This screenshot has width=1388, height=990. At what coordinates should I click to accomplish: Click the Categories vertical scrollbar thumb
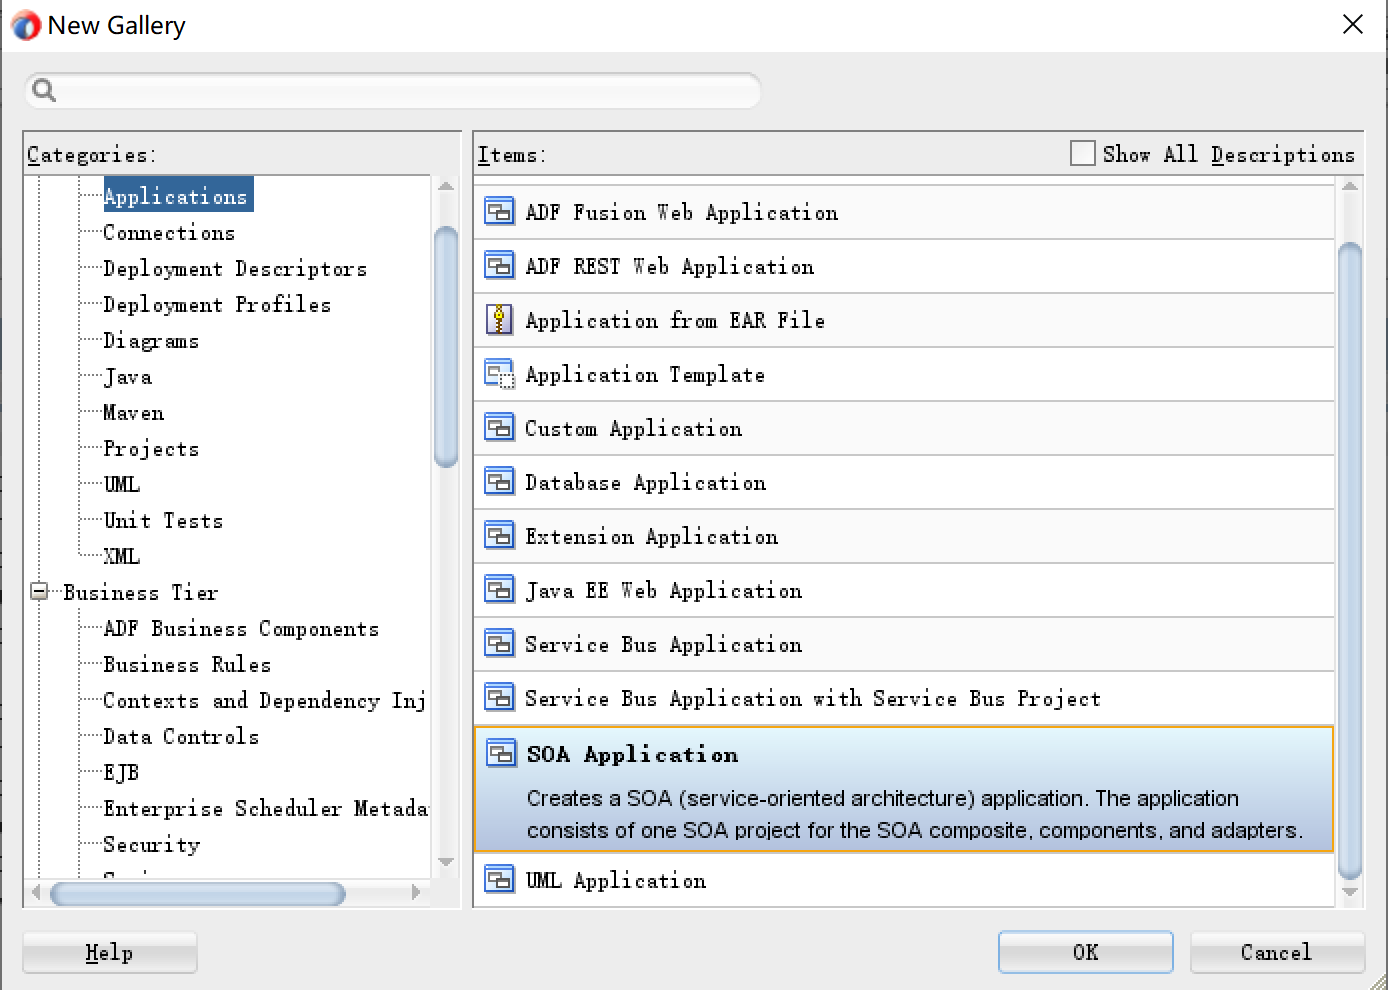tap(446, 347)
